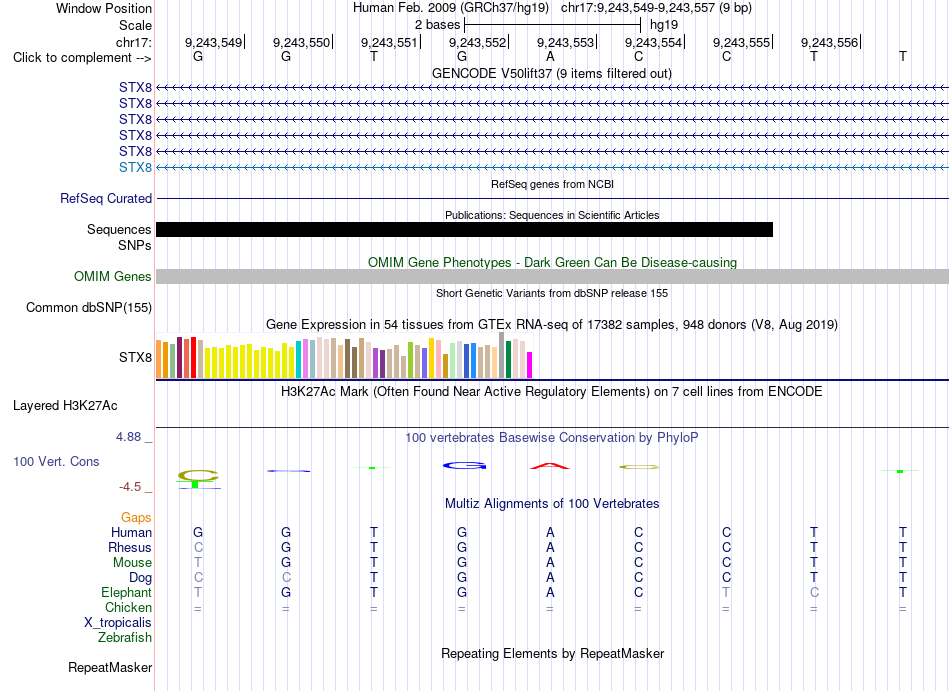The image size is (950, 691).
Task: Click the 'SNPs' label under Sequences
Action: 135,245
